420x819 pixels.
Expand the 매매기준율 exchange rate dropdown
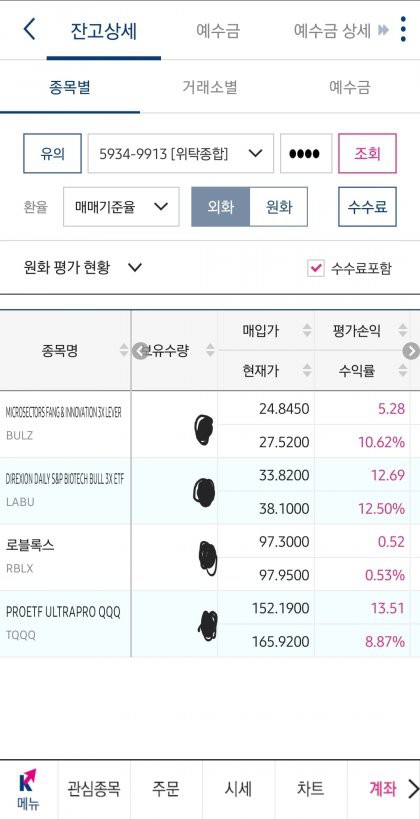121,207
